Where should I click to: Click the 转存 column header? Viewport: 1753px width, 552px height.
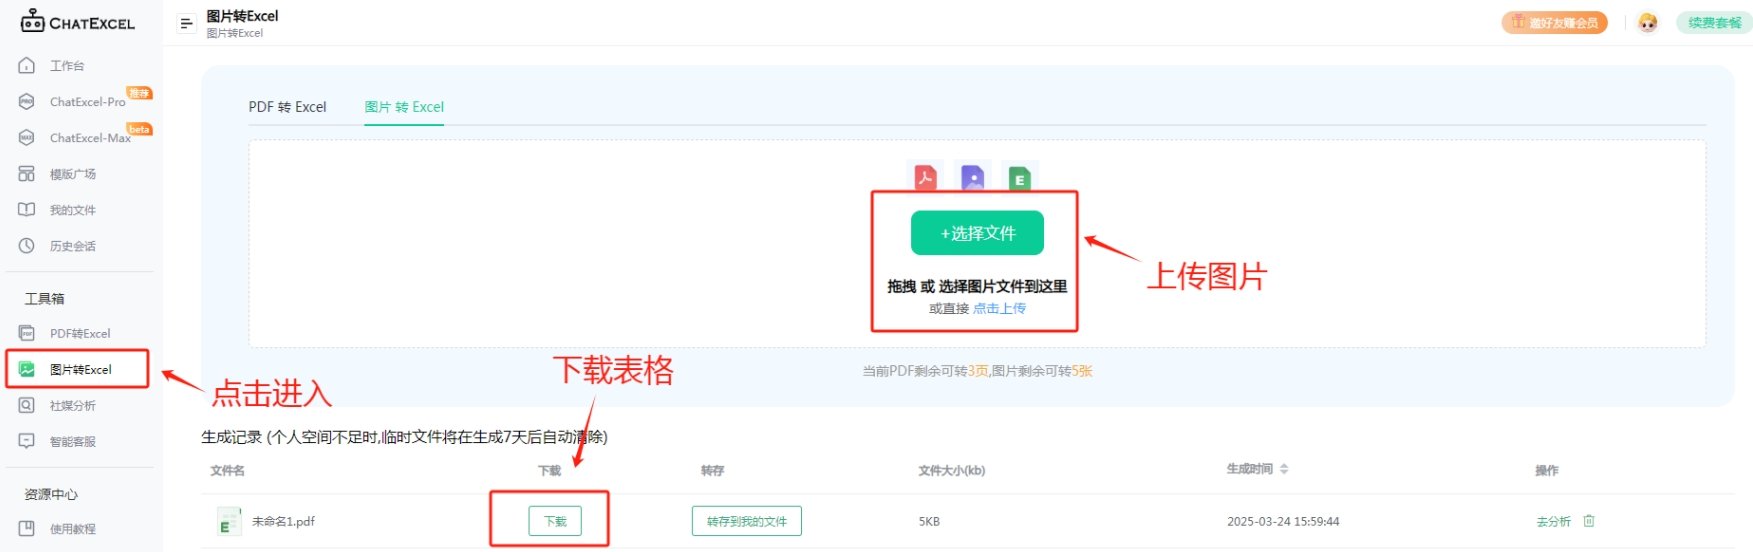pos(712,471)
